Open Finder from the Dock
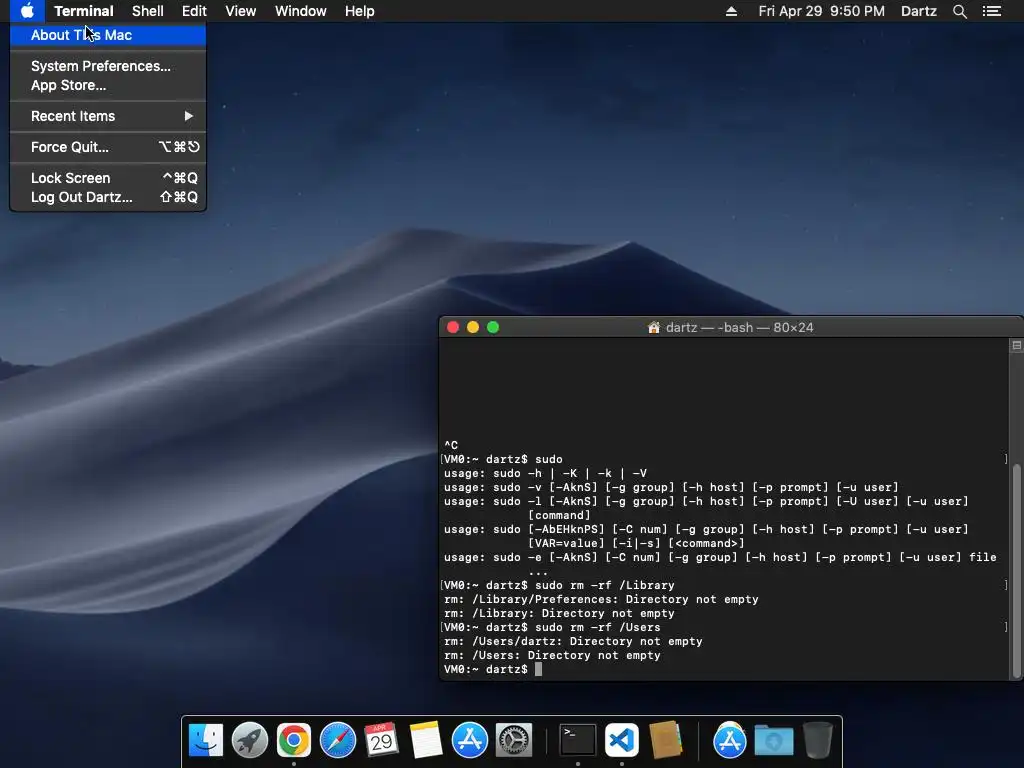1024x768 pixels. point(206,741)
